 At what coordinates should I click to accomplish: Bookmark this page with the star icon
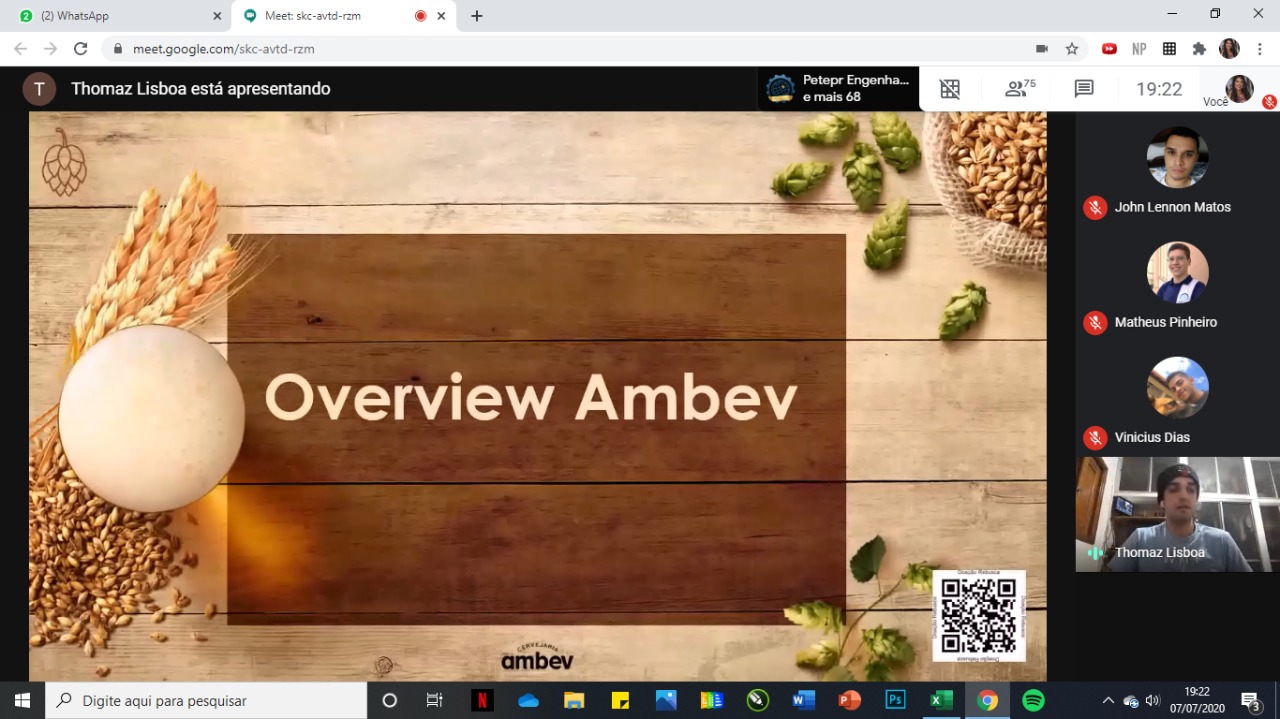tap(1072, 48)
